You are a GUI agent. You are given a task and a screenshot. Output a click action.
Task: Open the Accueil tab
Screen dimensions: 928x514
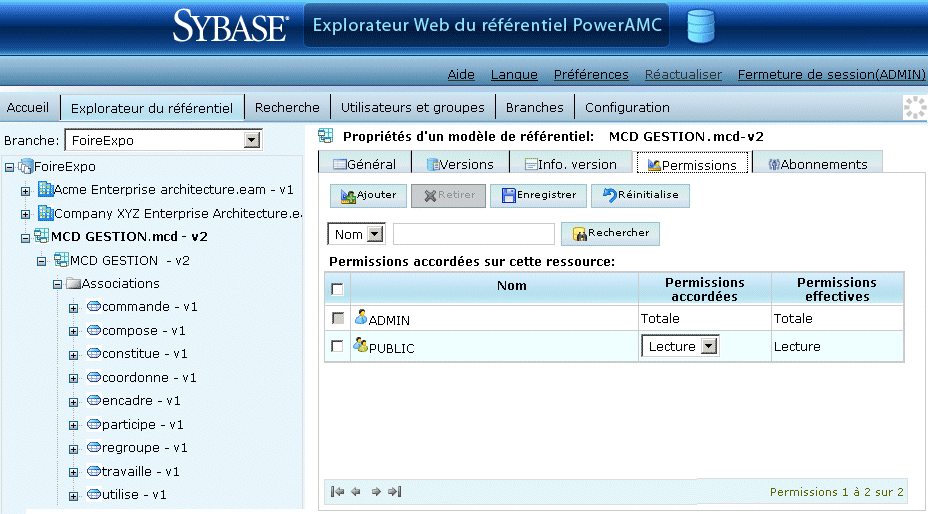pyautogui.click(x=28, y=107)
